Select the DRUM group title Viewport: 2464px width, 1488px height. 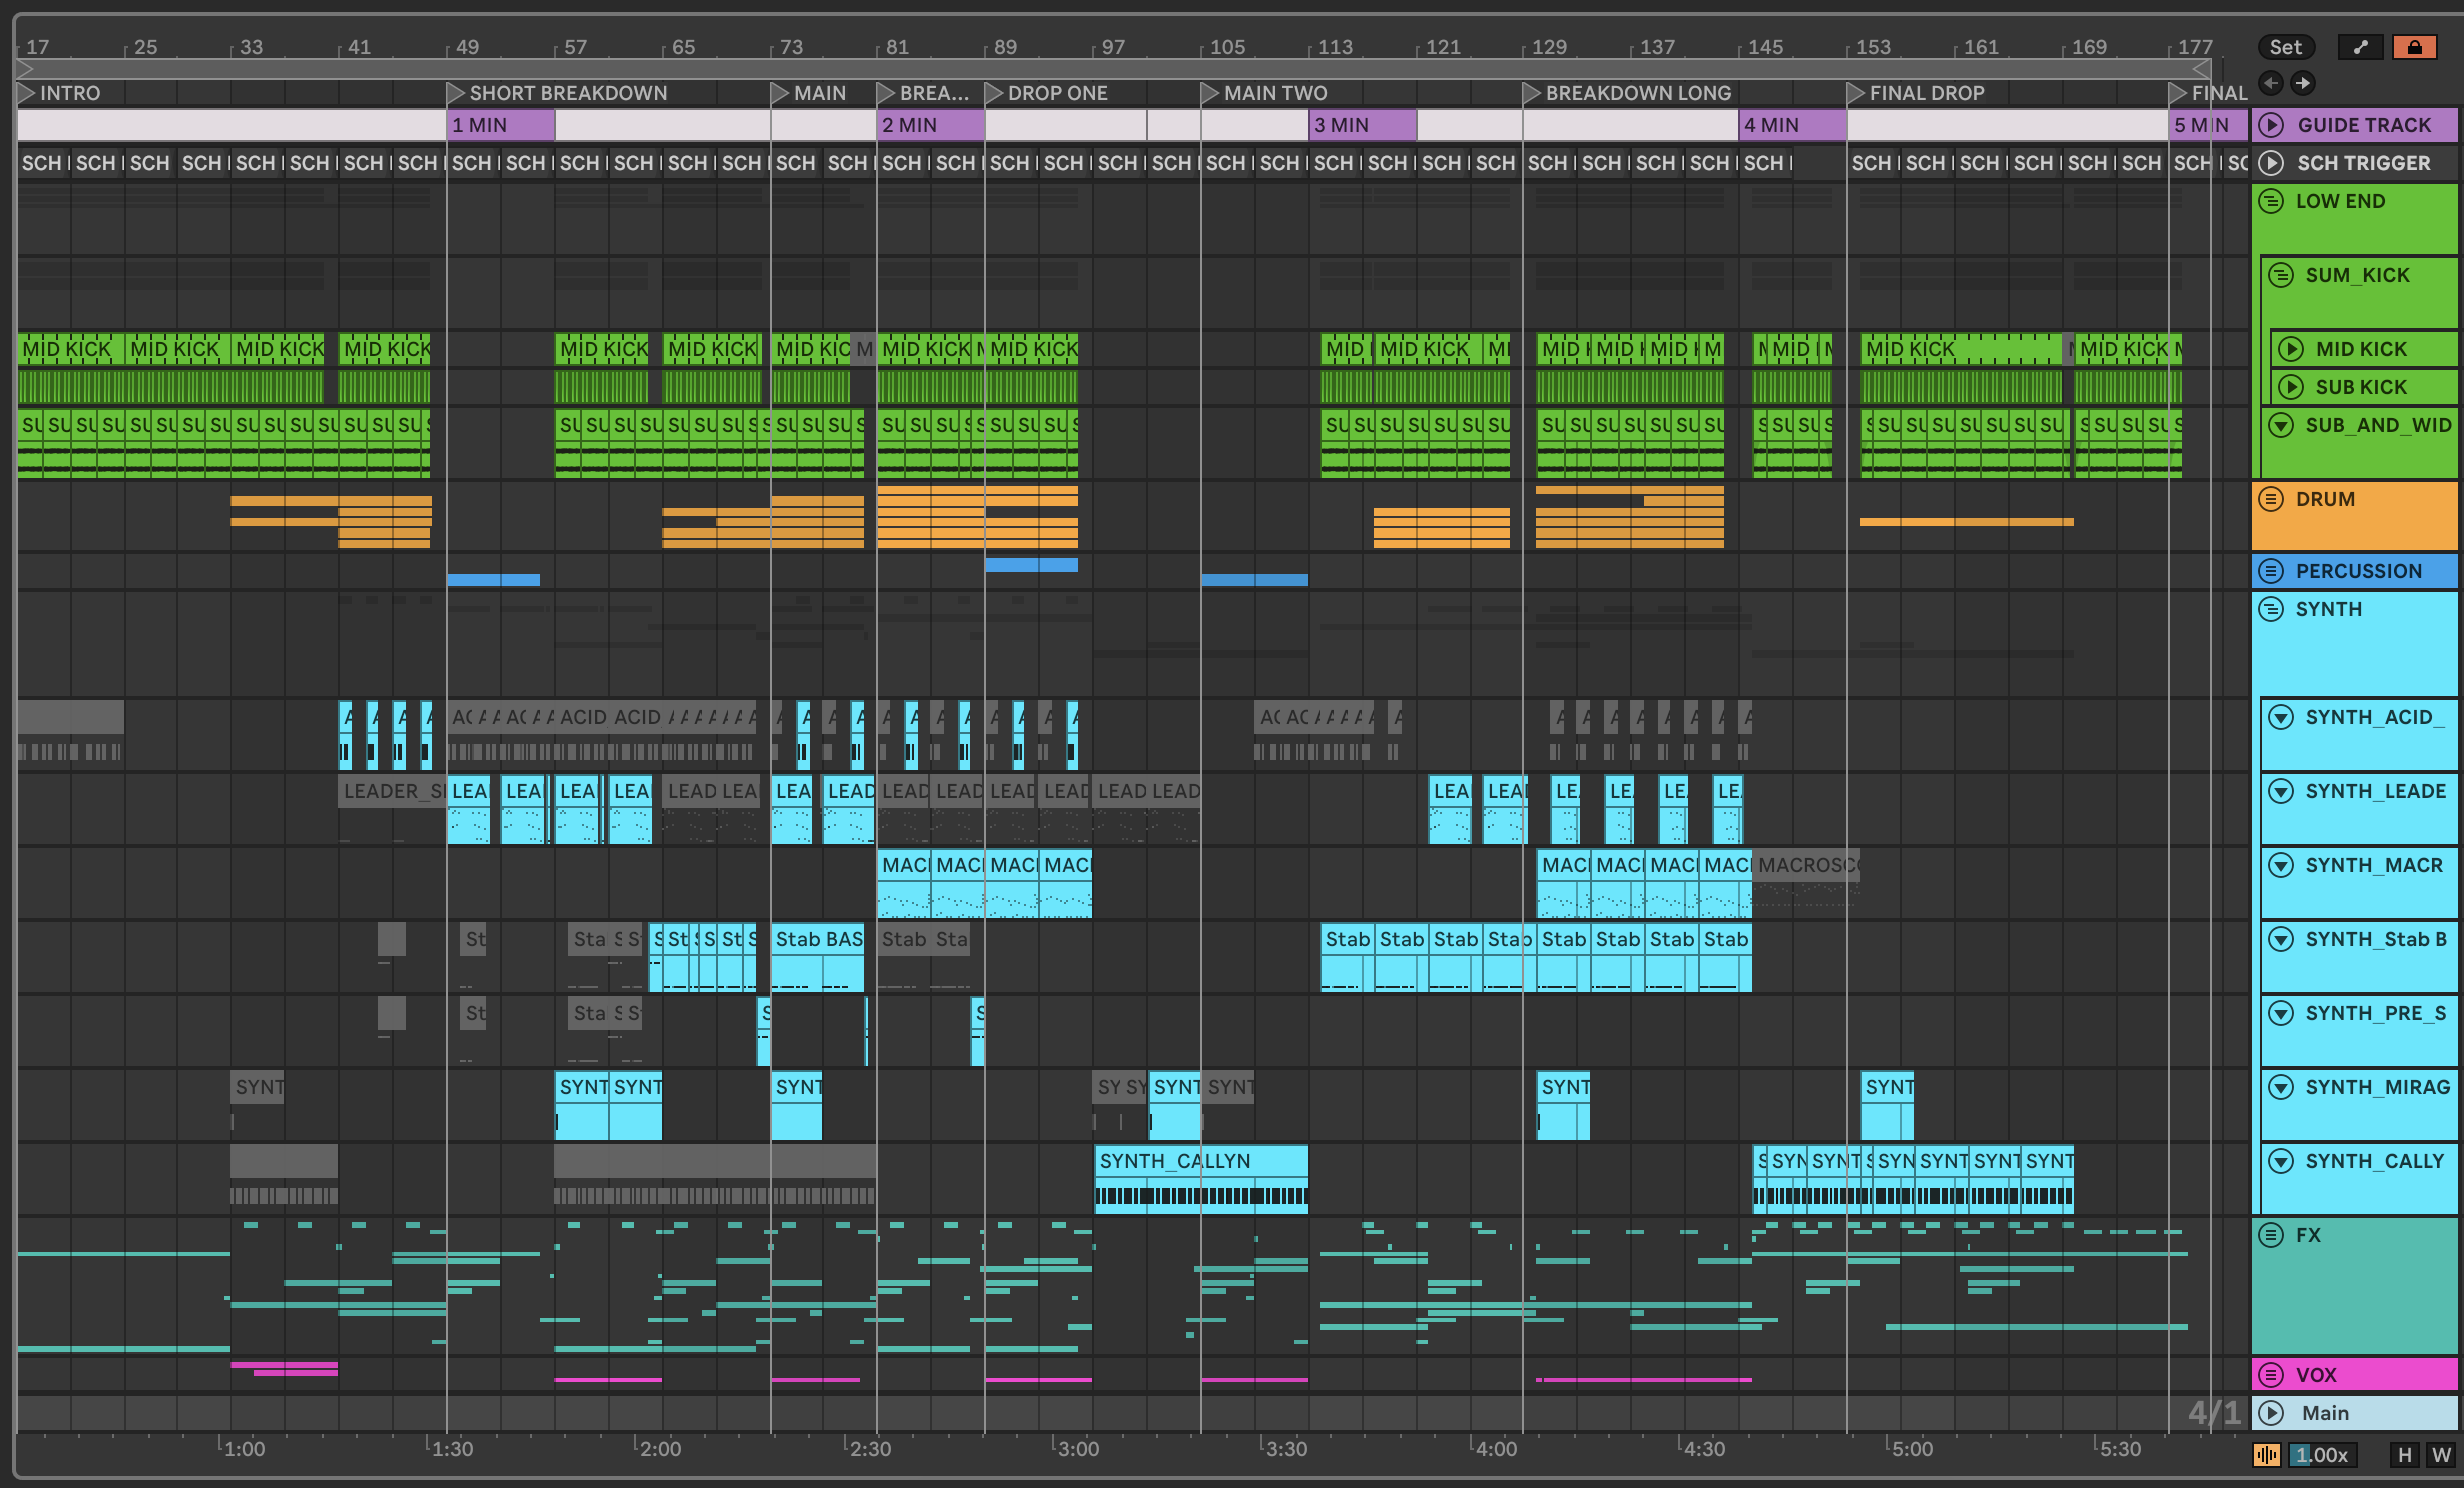[2325, 499]
